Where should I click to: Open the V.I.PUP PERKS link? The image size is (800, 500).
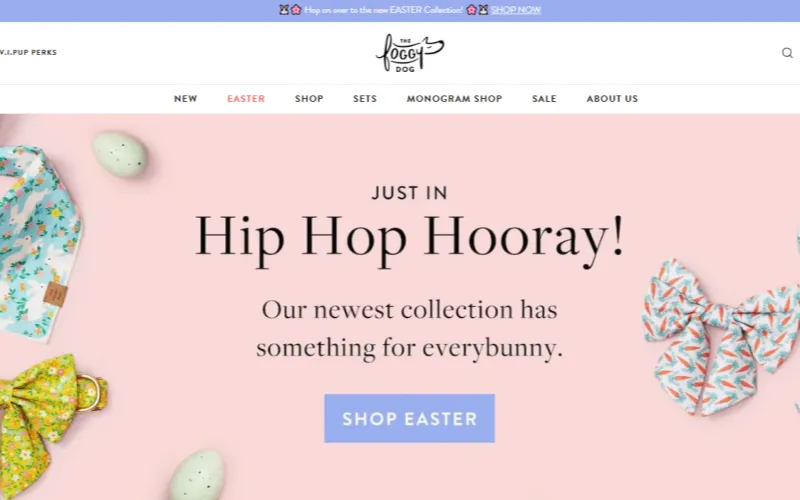coord(28,52)
